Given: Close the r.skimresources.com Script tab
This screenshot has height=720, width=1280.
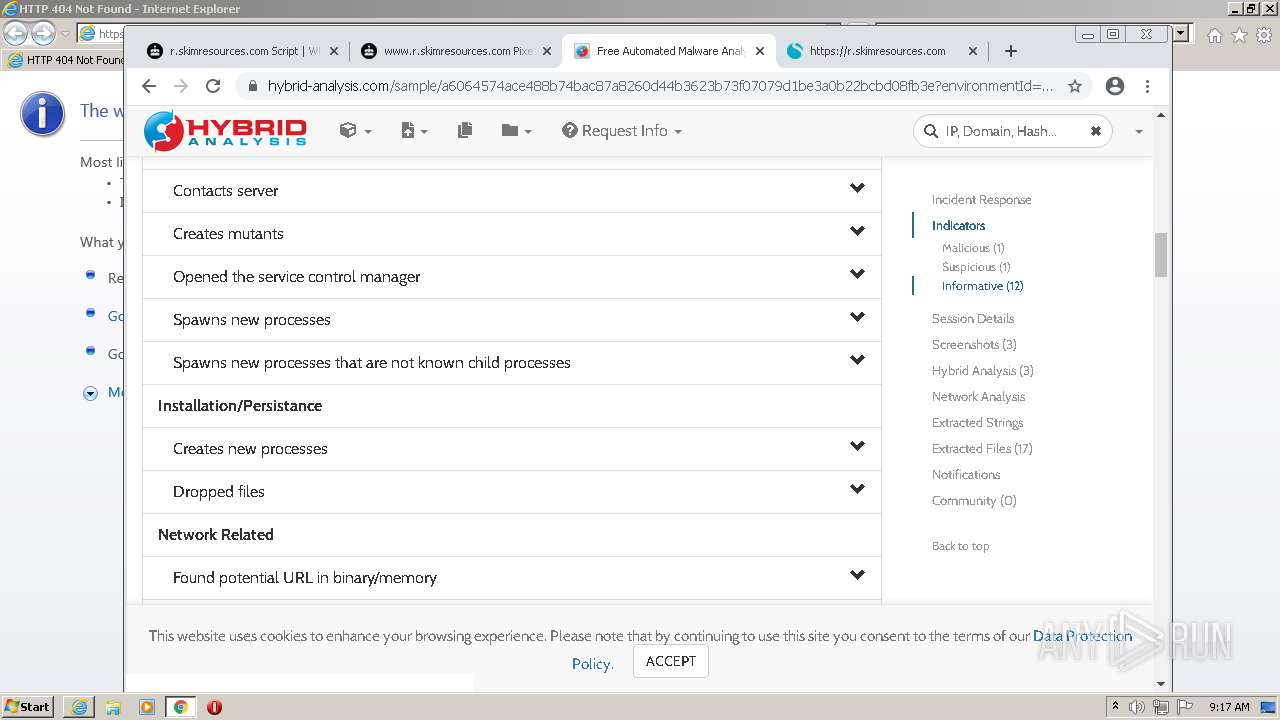Looking at the screenshot, I should tap(334, 51).
